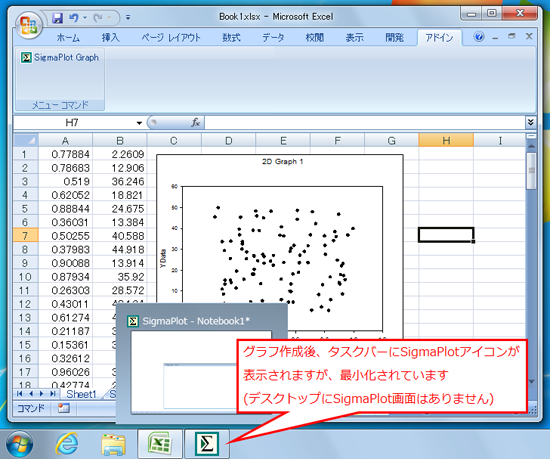Open the Windows Start button

(x=20, y=444)
